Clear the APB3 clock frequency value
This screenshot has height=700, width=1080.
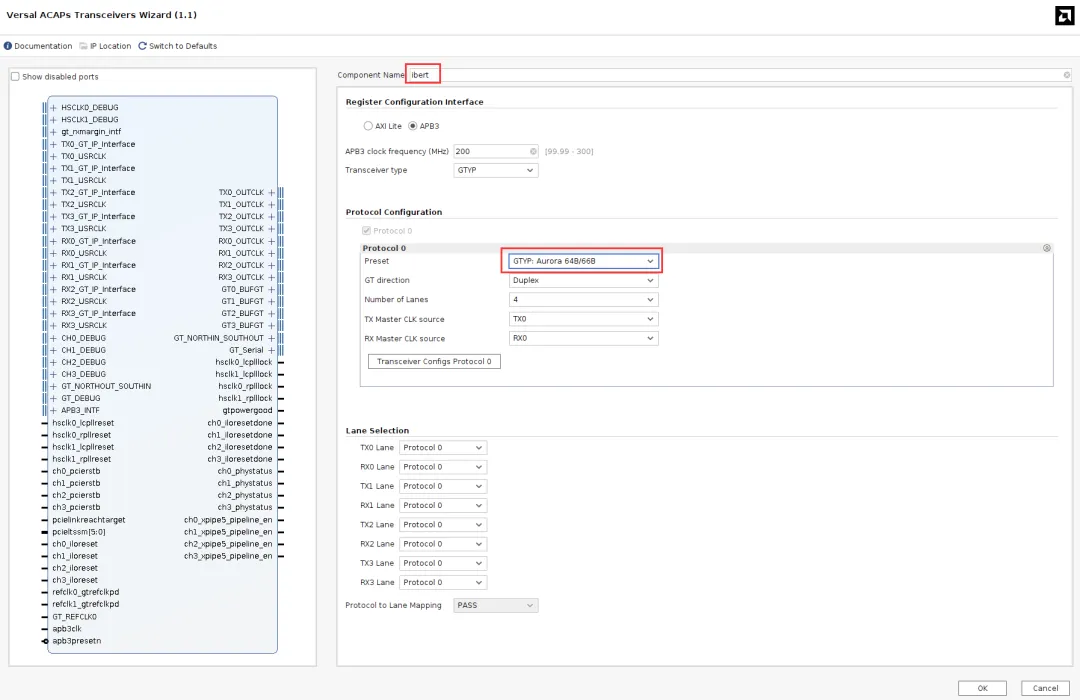point(533,151)
